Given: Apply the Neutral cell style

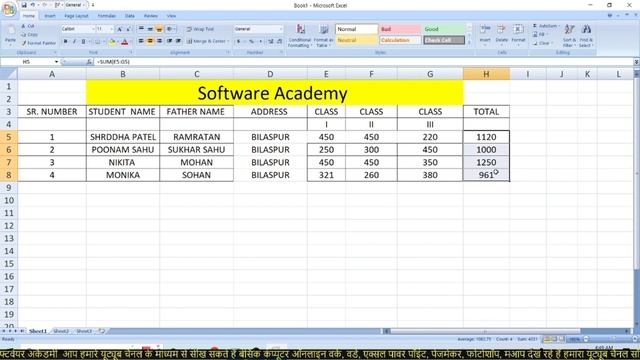Looking at the screenshot, I should pos(356,40).
